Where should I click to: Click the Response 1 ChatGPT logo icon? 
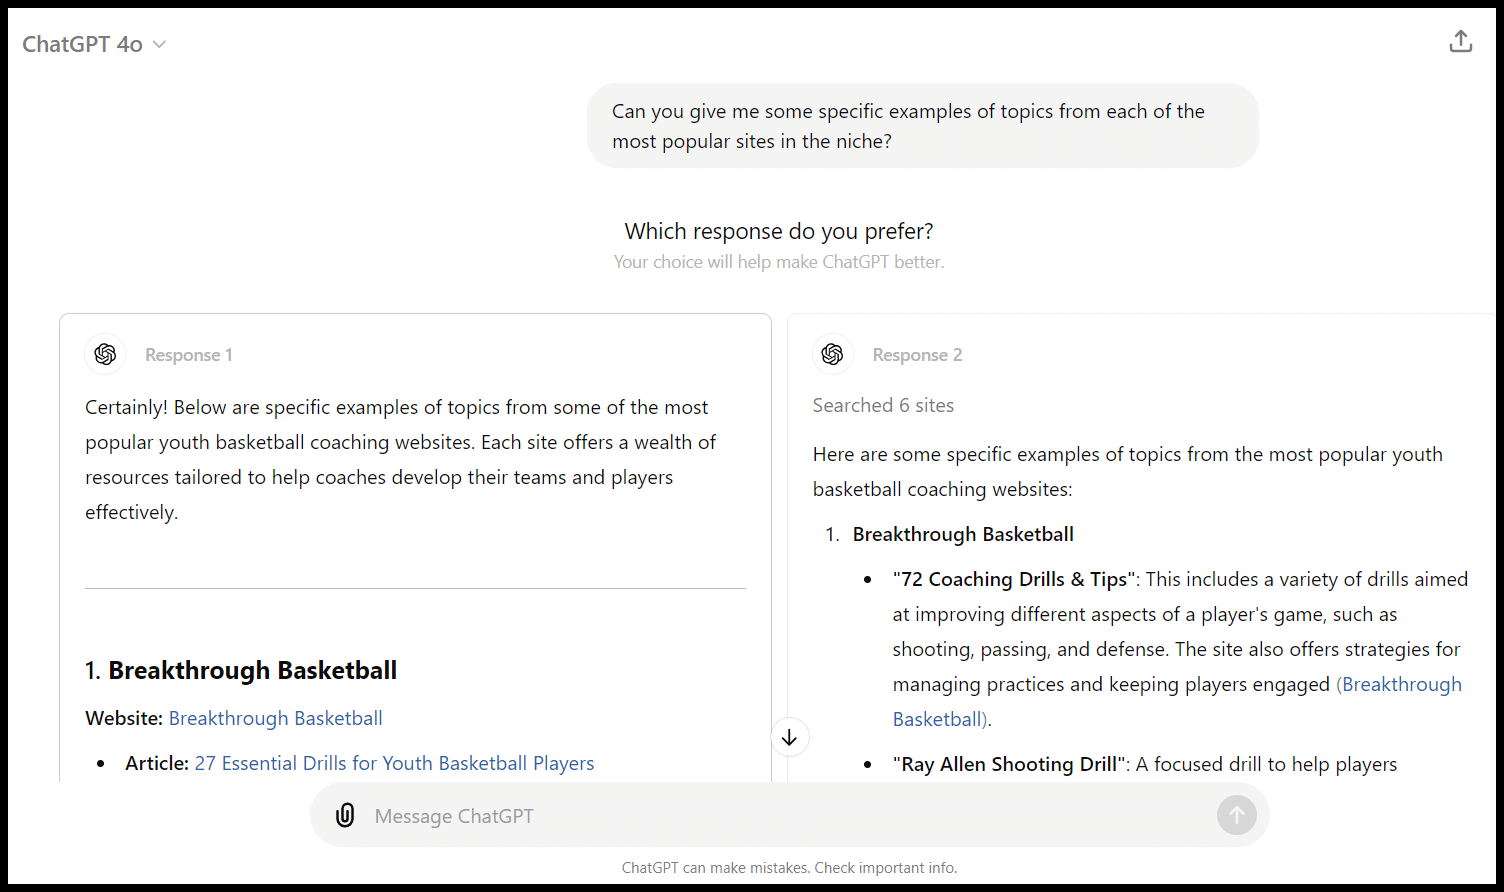coord(105,354)
